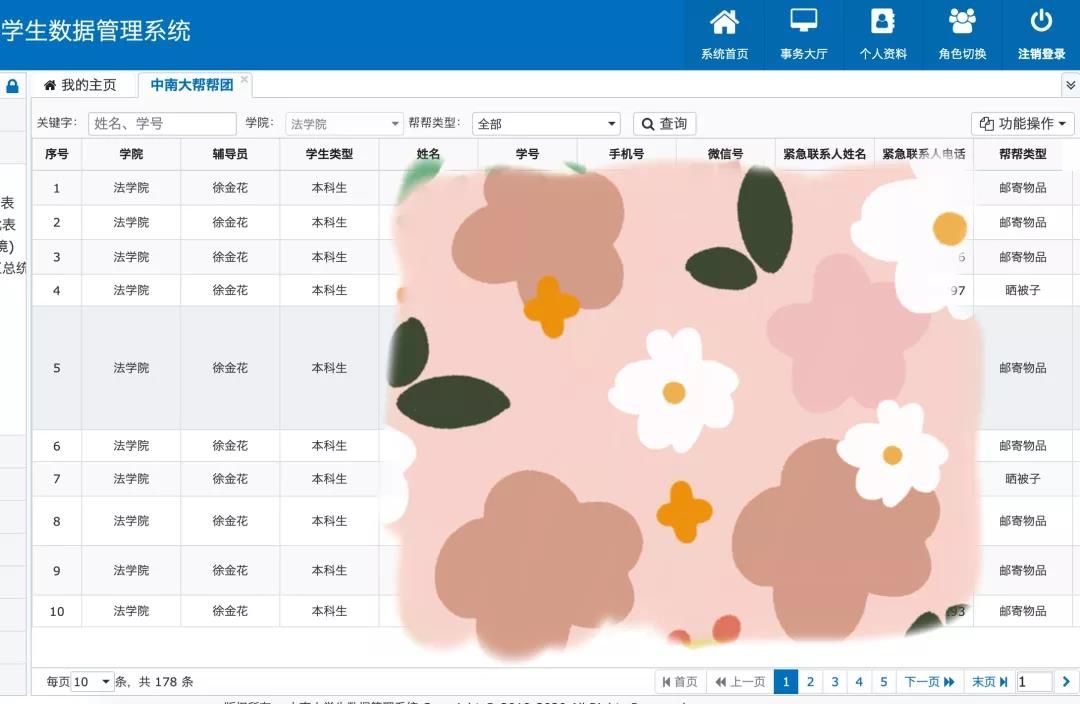Open 事务大厅 monitor icon

(x=803, y=22)
